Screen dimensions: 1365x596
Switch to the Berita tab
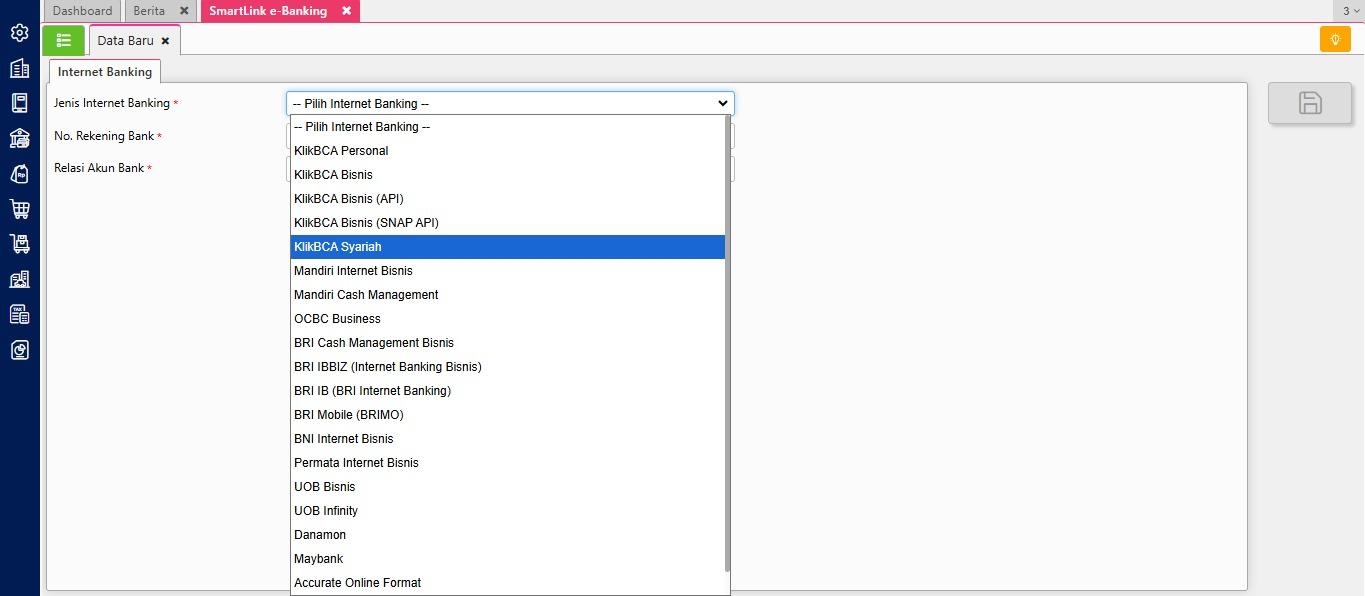[x=149, y=11]
